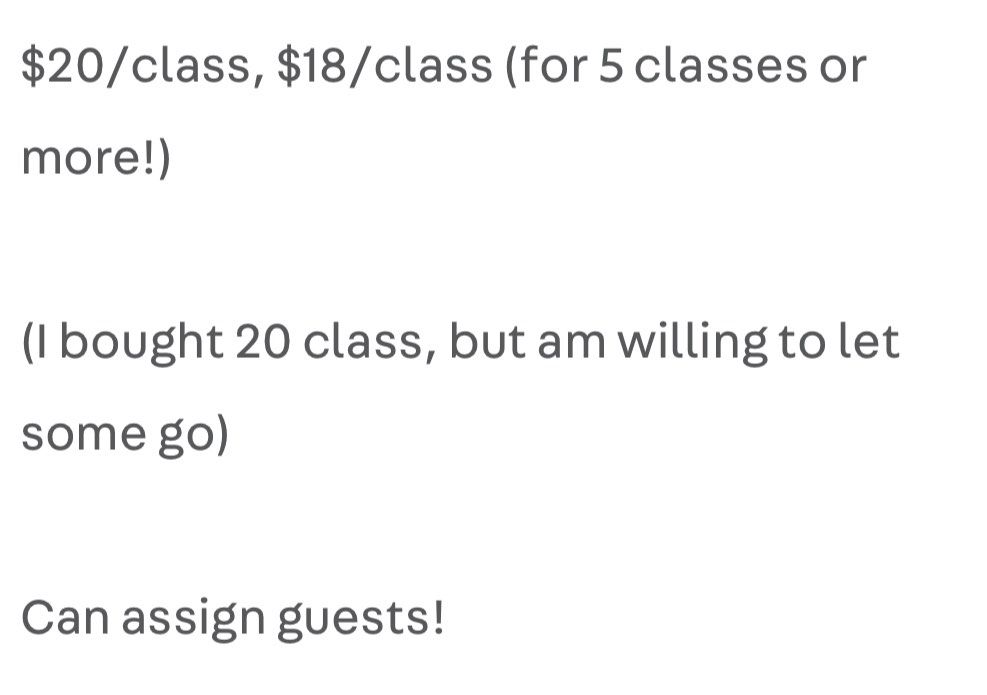The image size is (987, 695).
Task: Click the number "20" after "bought"
Action: 262,342
